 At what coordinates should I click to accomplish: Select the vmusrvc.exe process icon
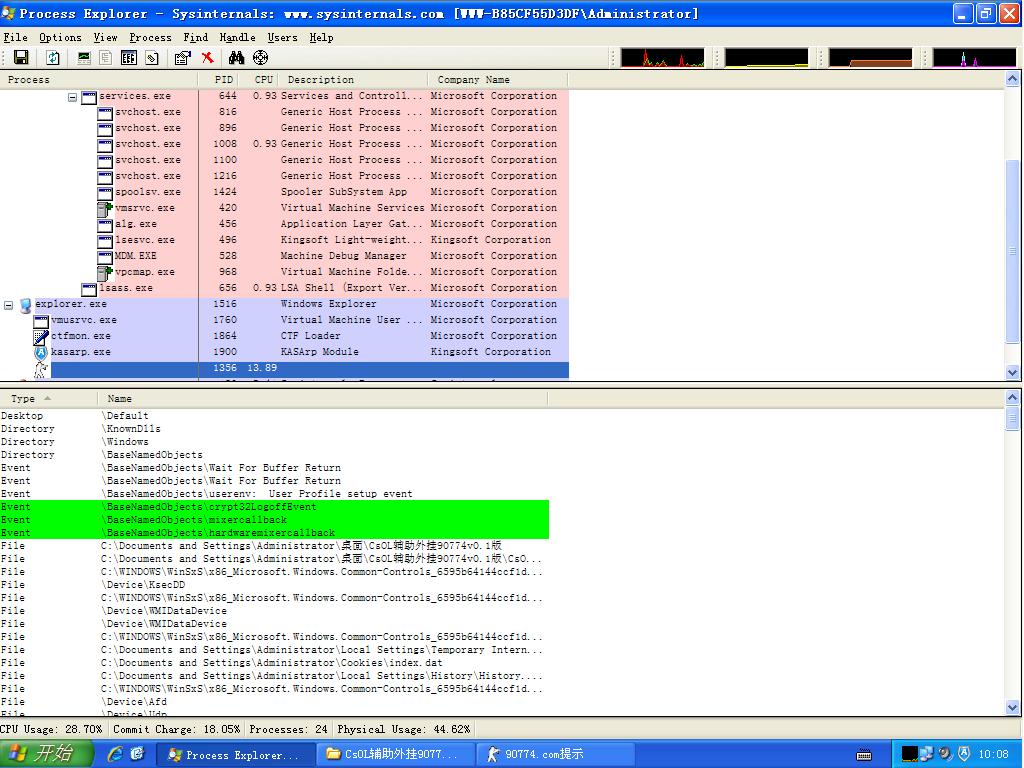[x=40, y=321]
